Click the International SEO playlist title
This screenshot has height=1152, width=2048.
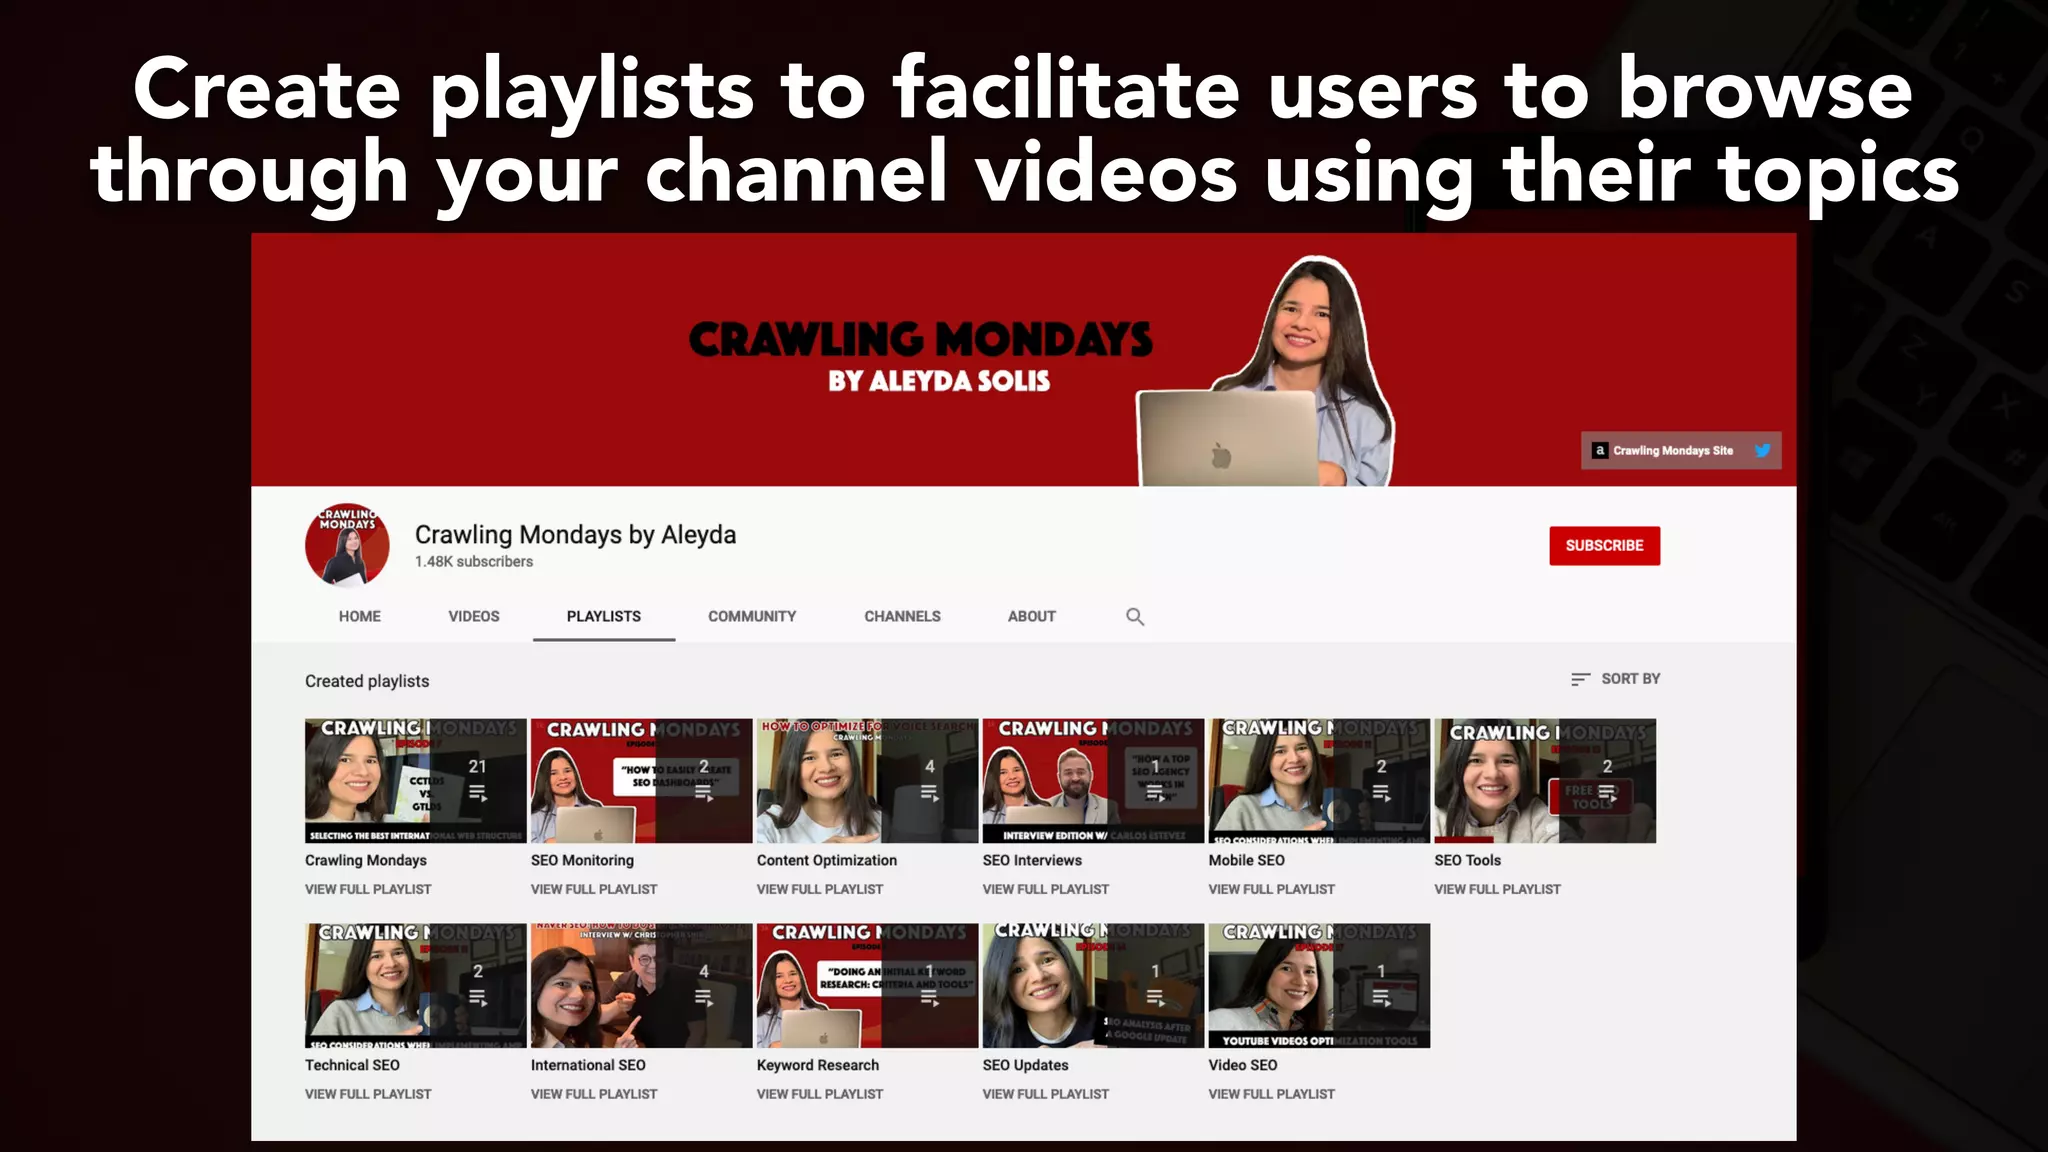(x=588, y=1065)
